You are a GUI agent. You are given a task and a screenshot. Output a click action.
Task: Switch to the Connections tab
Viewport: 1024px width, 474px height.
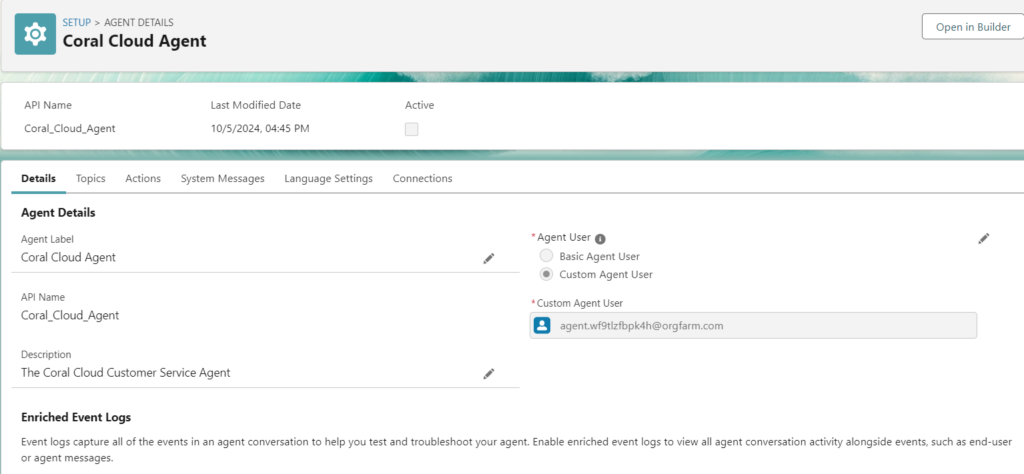coord(423,178)
